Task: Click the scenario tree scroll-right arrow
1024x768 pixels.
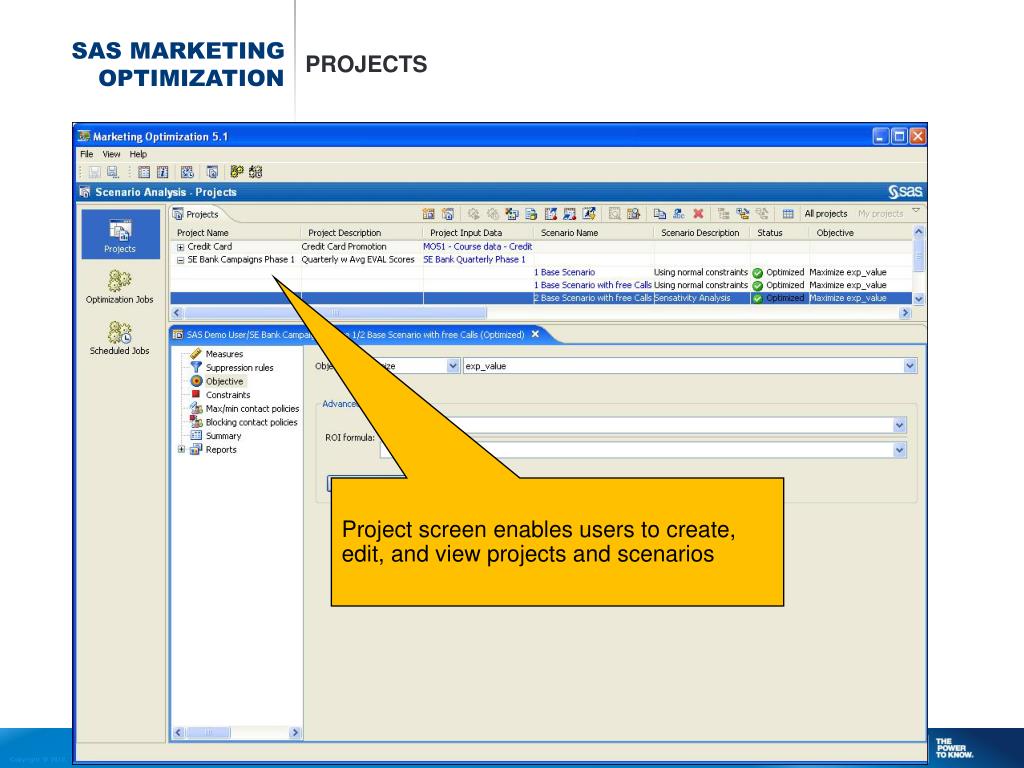Action: 295,733
